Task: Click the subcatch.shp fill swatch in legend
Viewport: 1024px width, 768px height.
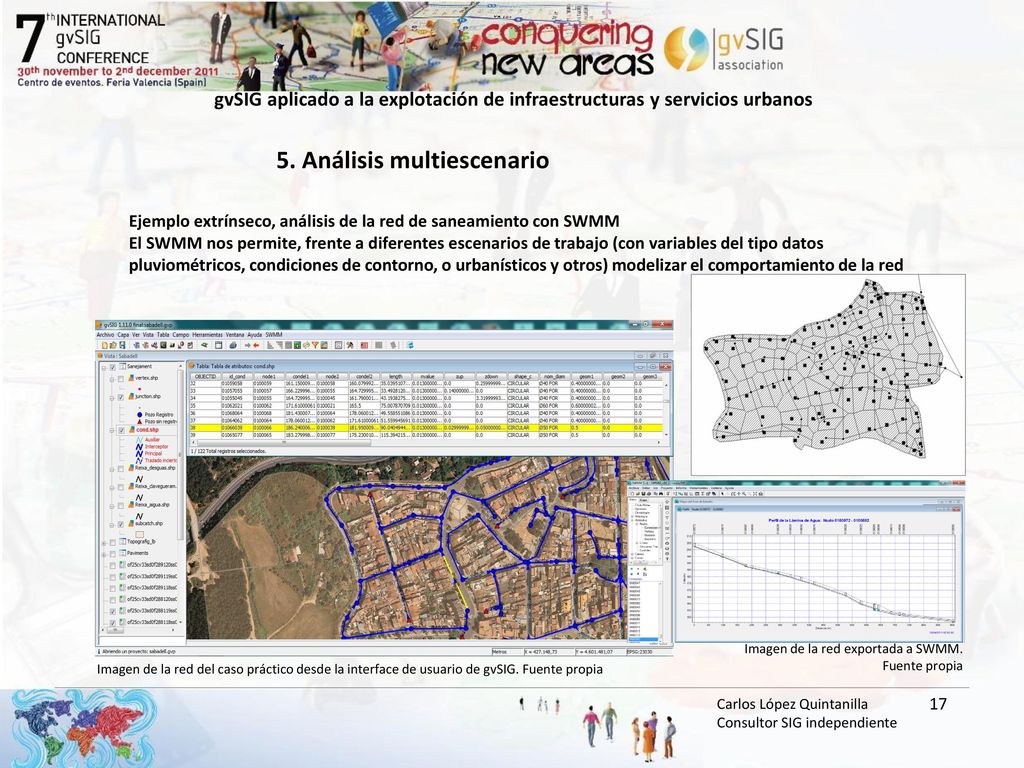Action: pyautogui.click(x=140, y=535)
